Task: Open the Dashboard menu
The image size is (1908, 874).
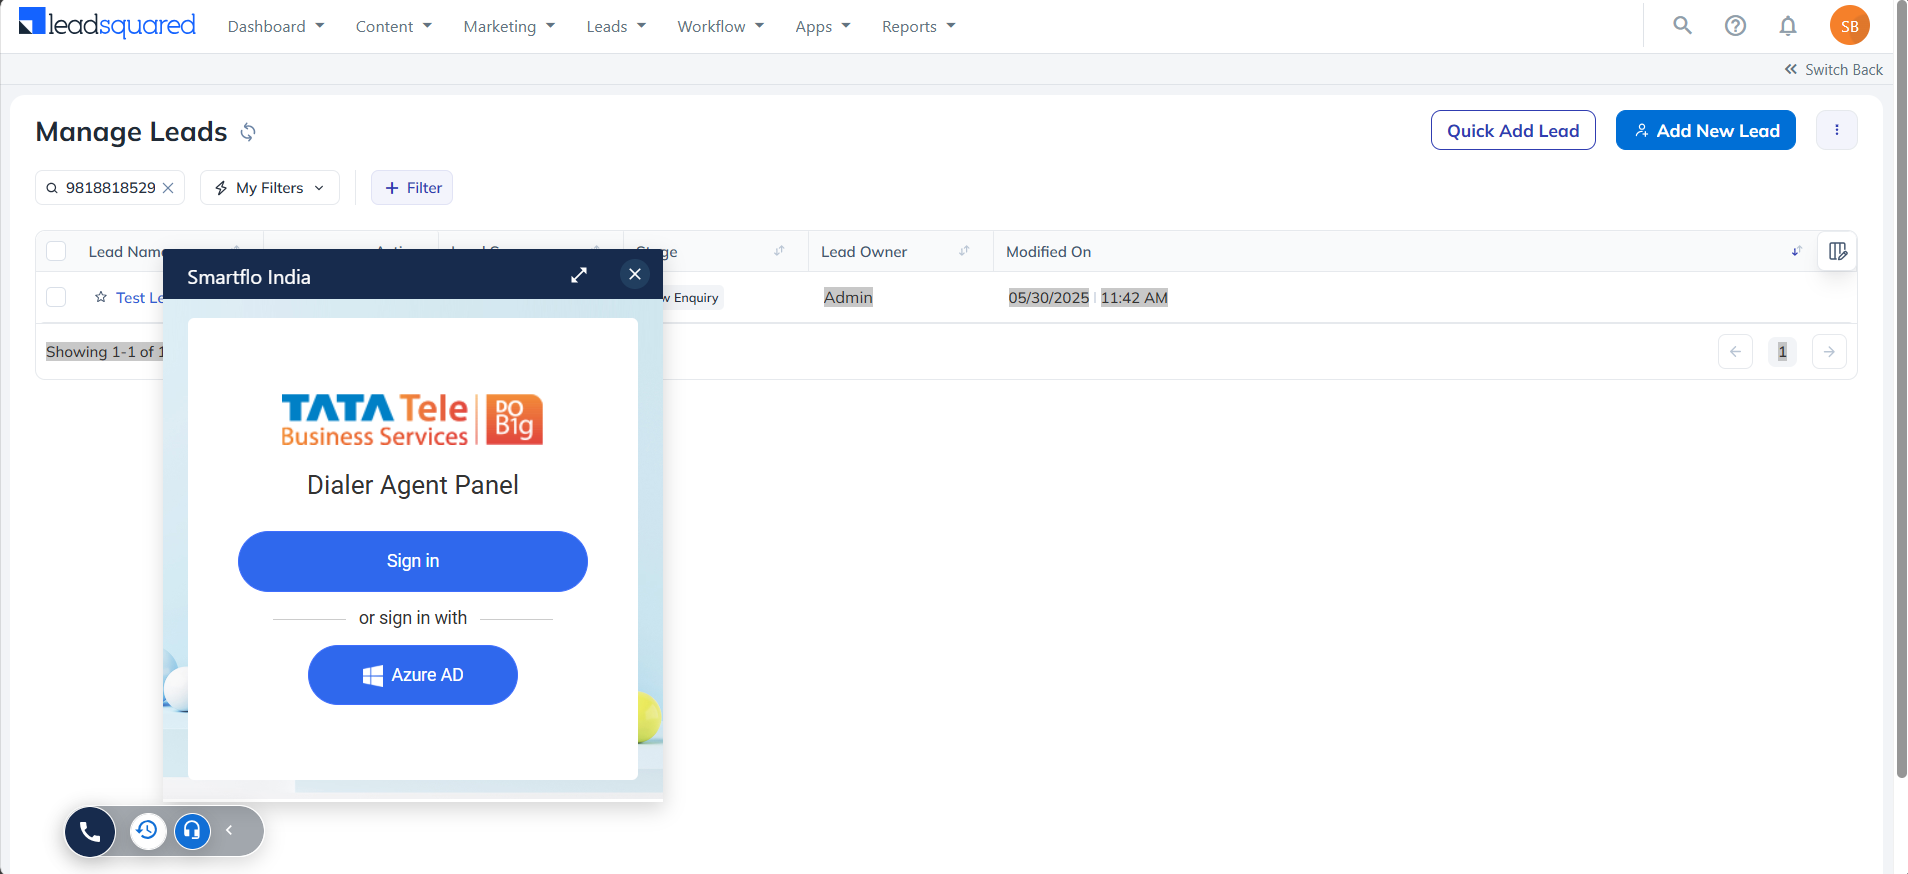Action: coord(276,27)
